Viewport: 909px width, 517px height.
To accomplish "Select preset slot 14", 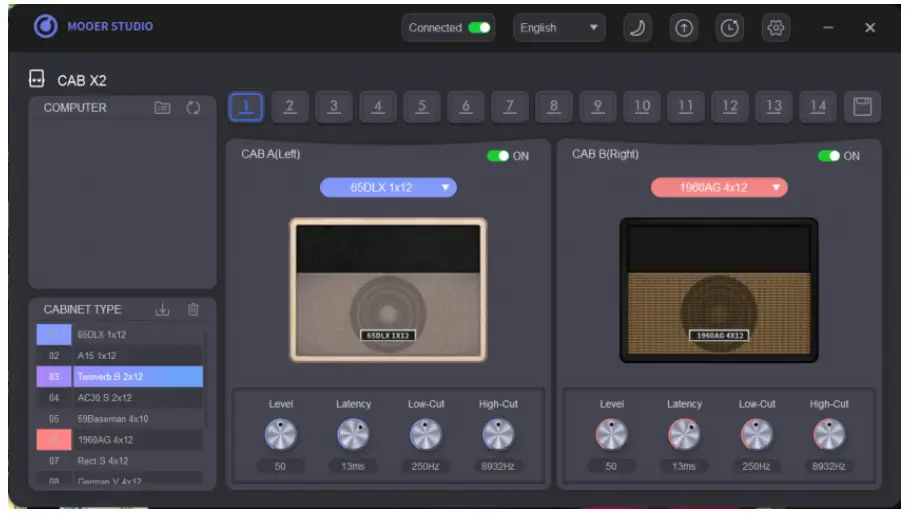I will pyautogui.click(x=818, y=107).
